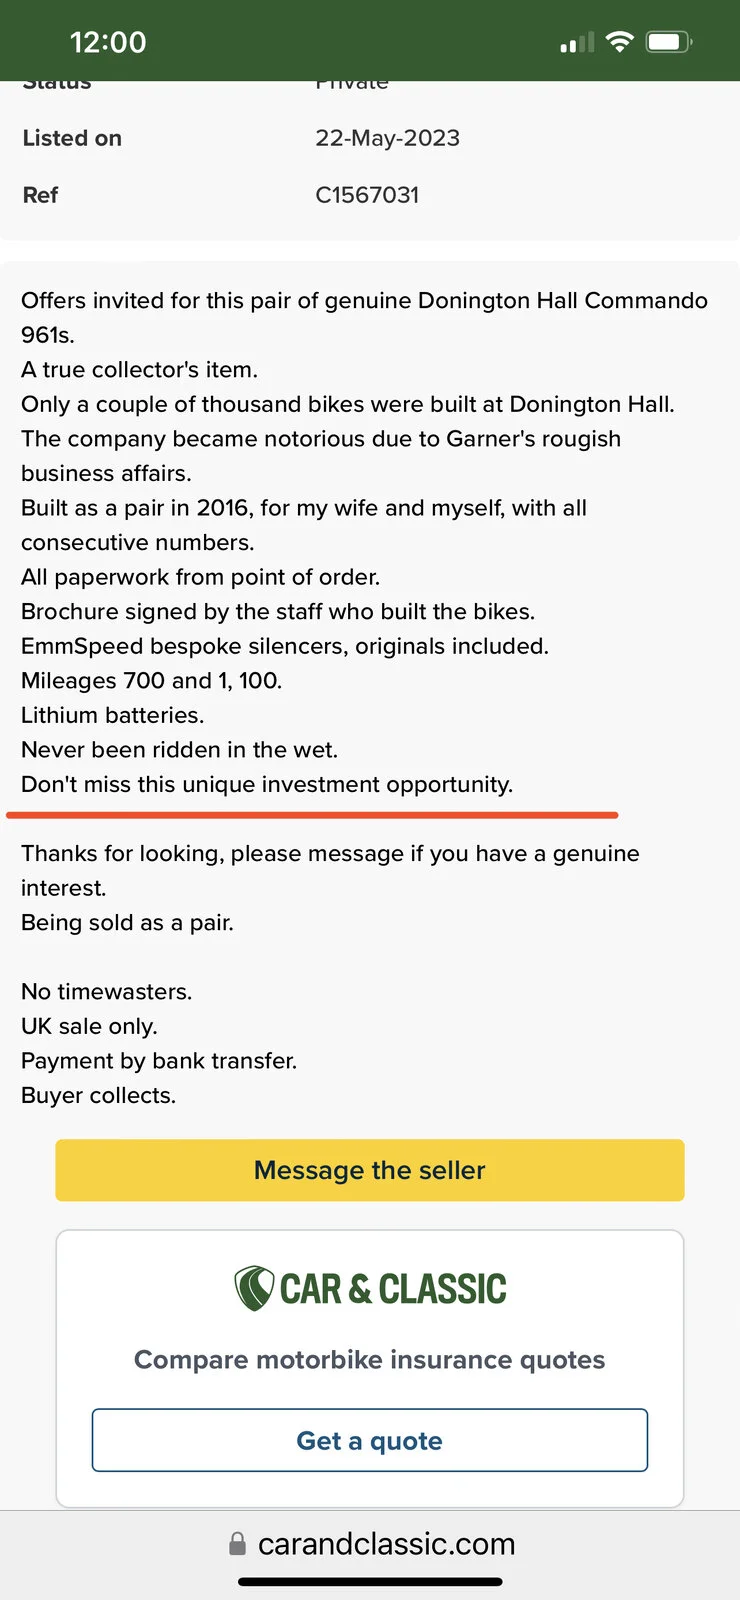Viewport: 740px width, 1600px height.
Task: Tap the Wi-Fi status icon
Action: [x=620, y=42]
